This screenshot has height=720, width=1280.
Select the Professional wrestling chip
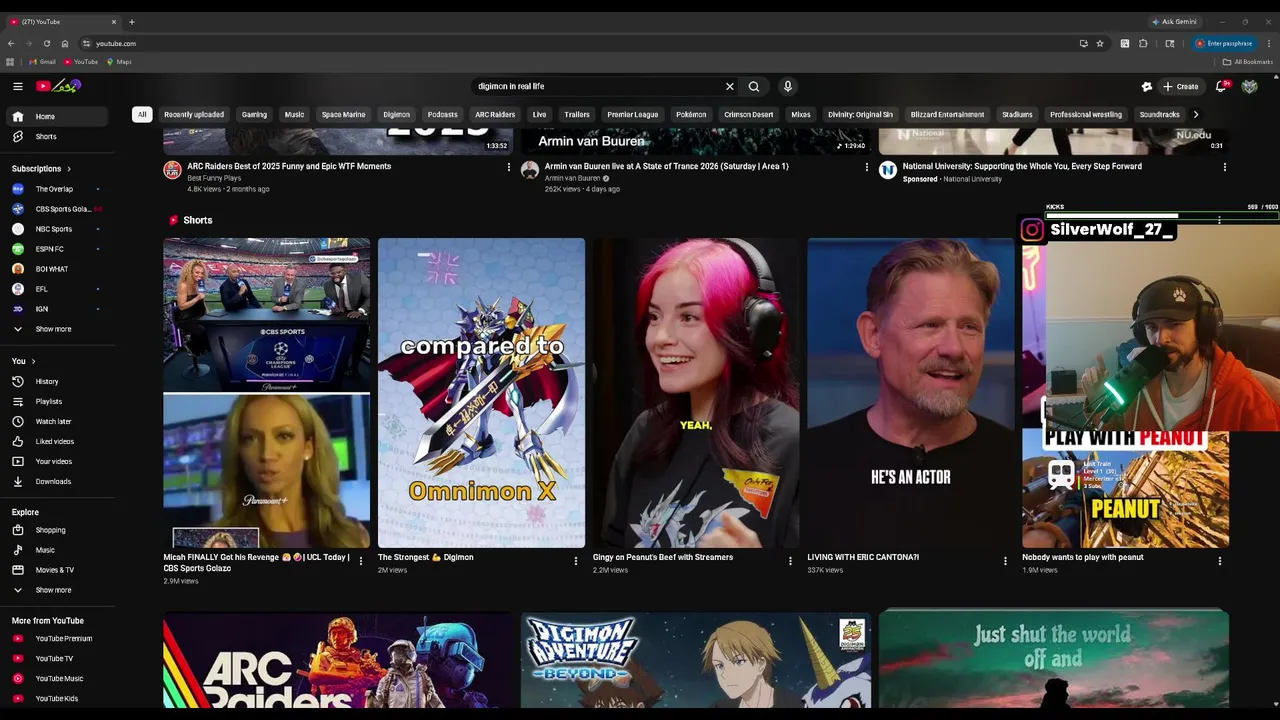coord(1085,114)
